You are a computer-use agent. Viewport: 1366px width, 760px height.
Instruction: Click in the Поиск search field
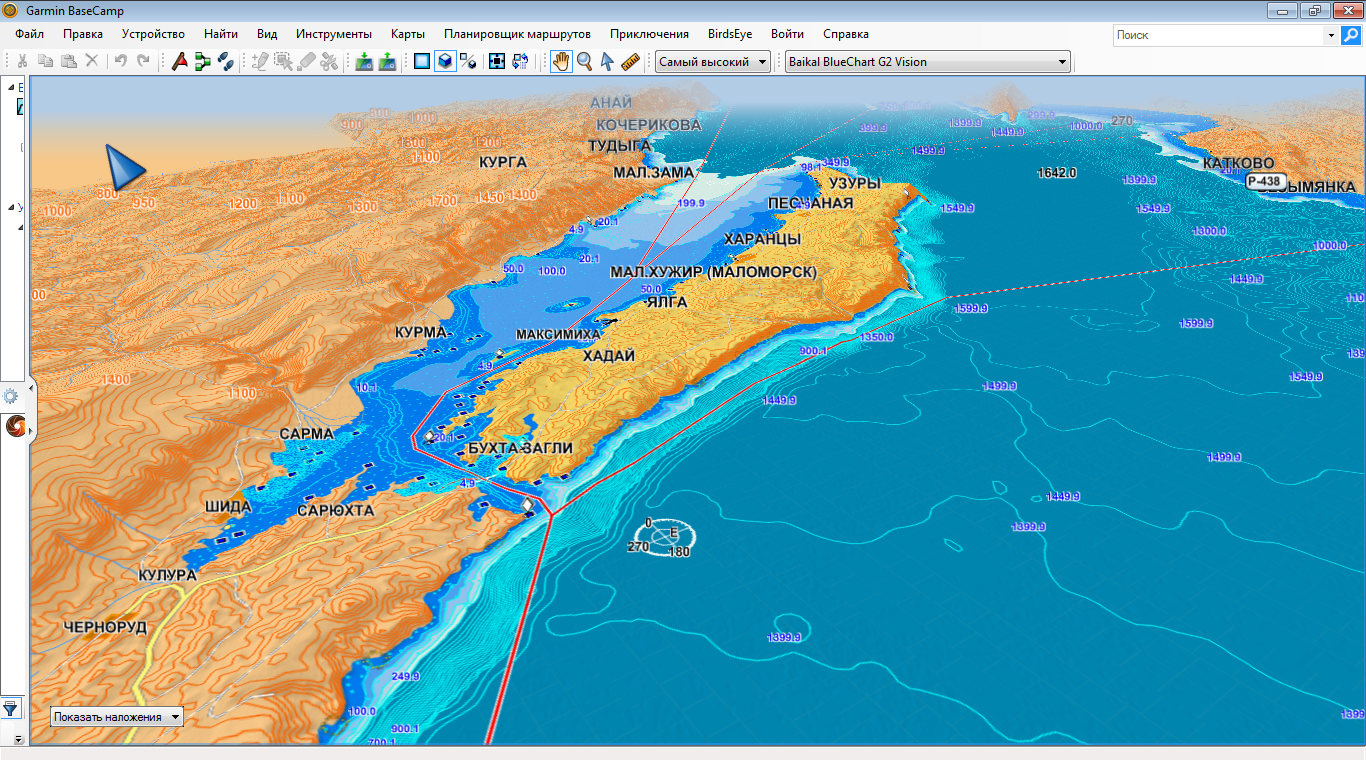click(x=1218, y=35)
